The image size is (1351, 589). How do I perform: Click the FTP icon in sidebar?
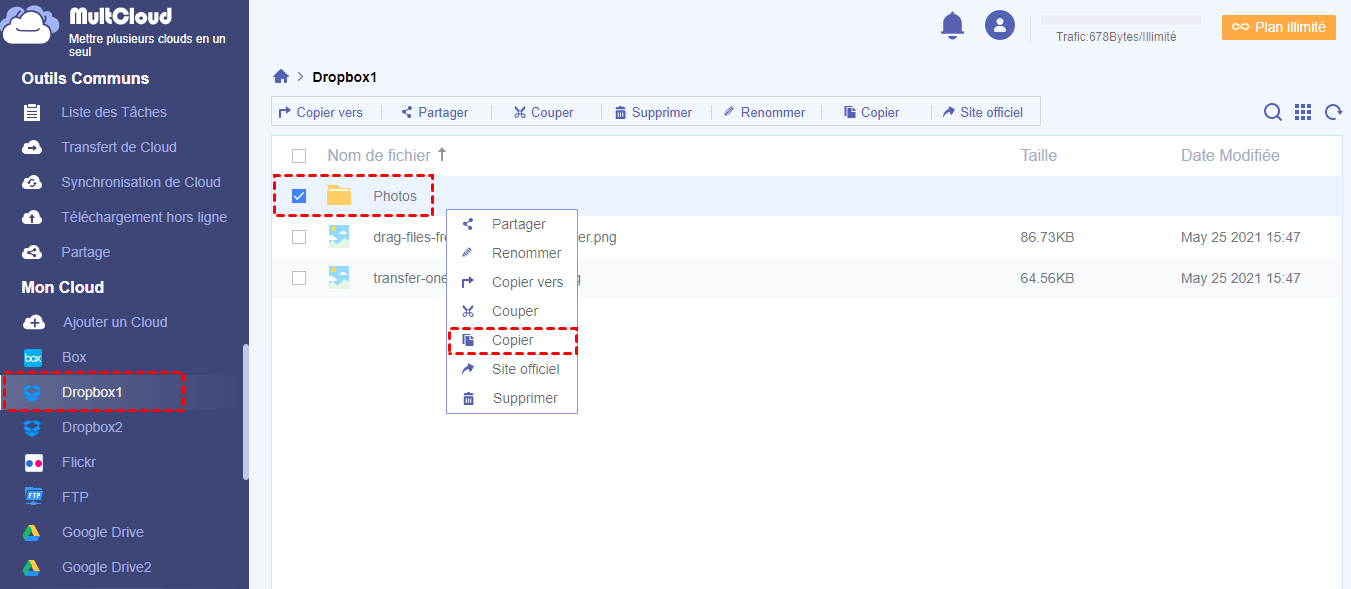(x=32, y=497)
